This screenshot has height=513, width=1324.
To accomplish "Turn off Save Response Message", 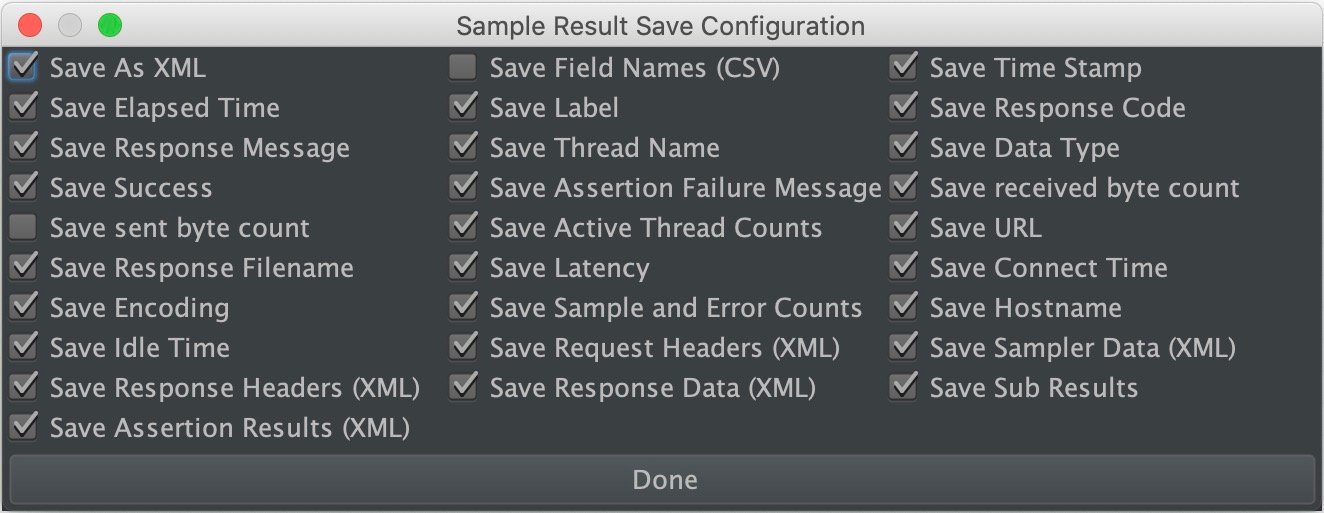I will coord(23,148).
